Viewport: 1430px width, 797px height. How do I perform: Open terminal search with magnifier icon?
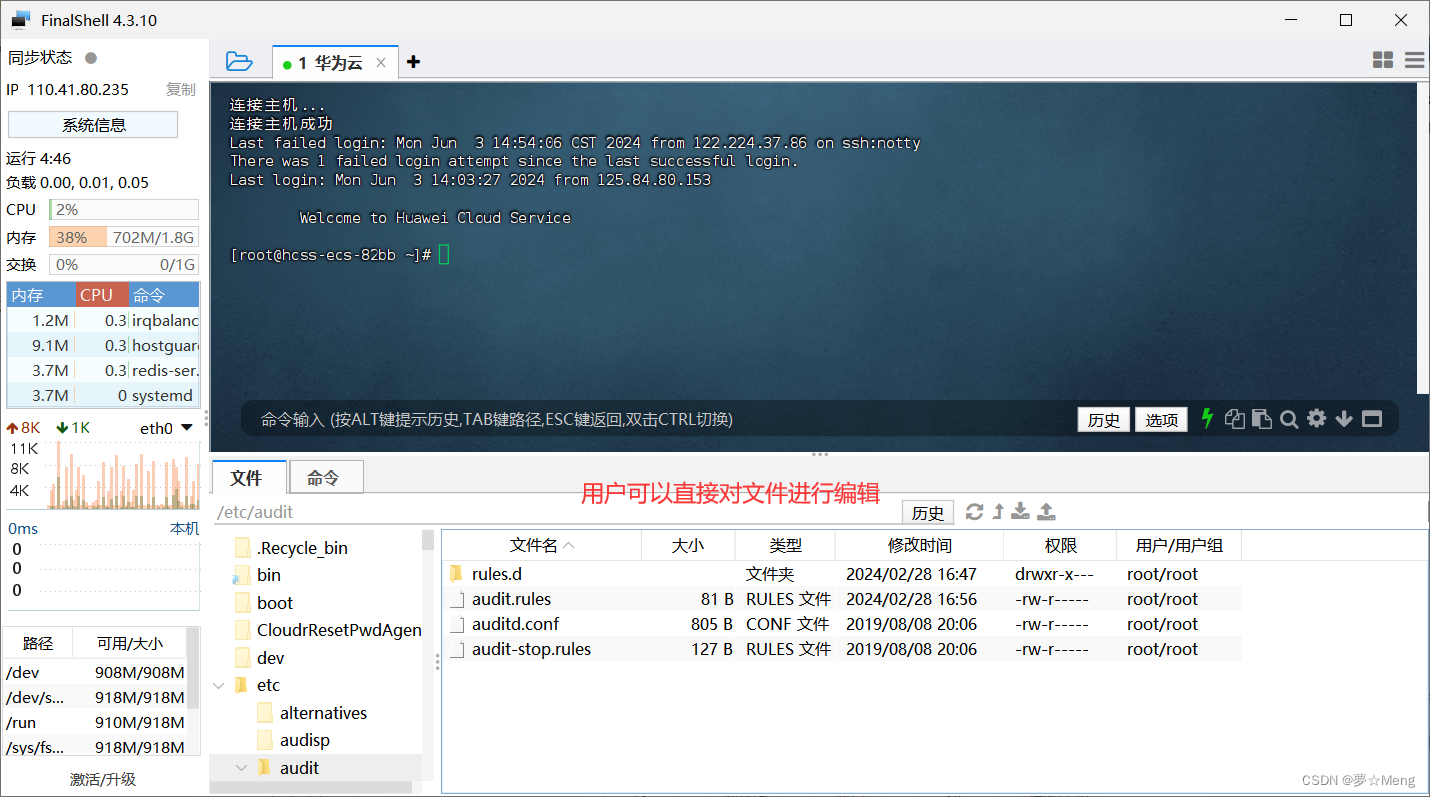[x=1288, y=419]
